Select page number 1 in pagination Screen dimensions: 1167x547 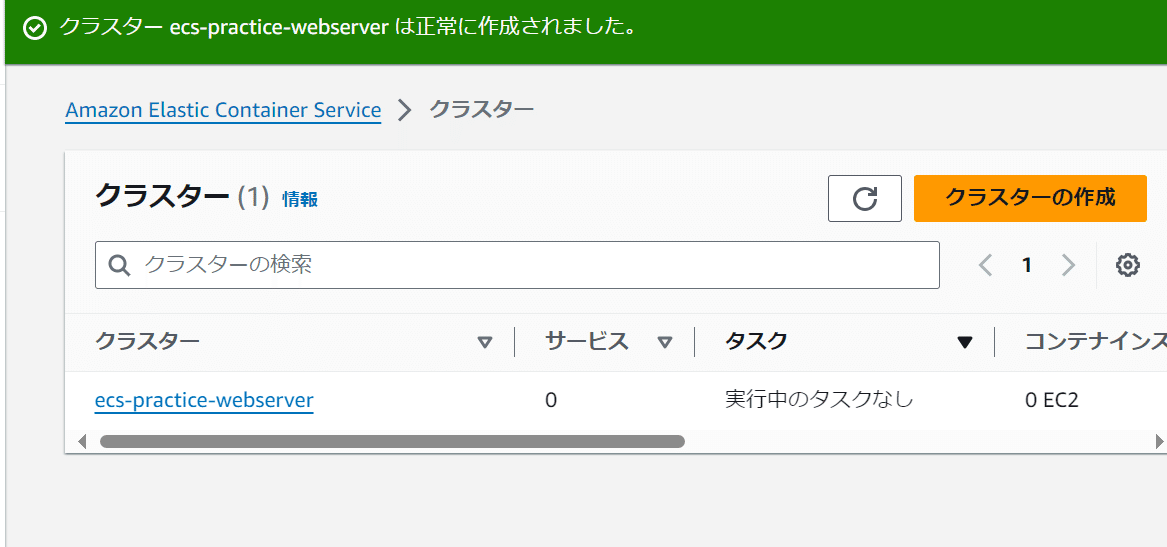tap(1026, 265)
